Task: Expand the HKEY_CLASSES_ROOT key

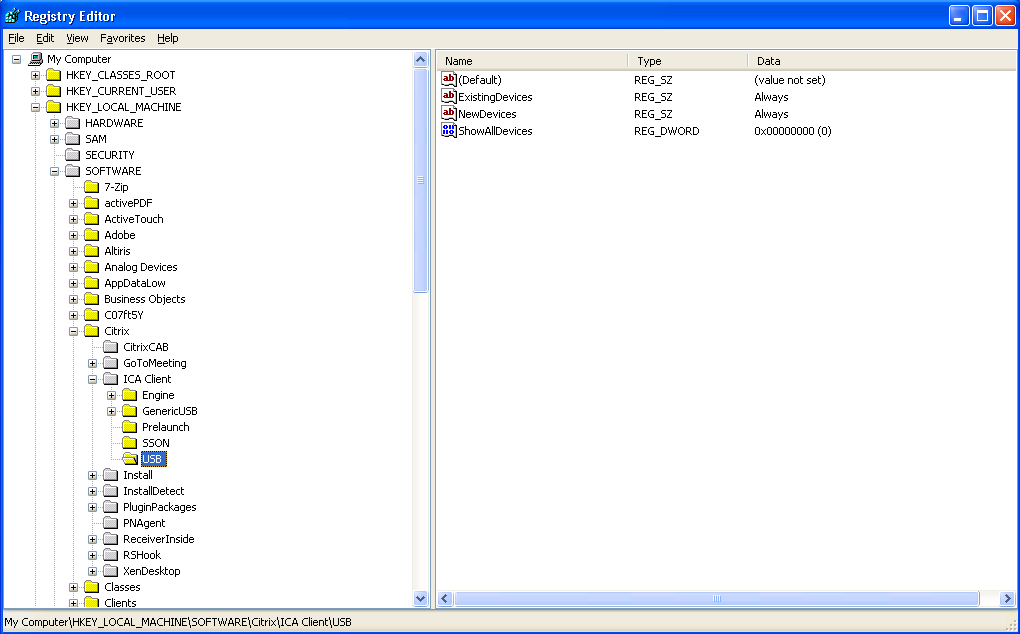Action: 36,75
